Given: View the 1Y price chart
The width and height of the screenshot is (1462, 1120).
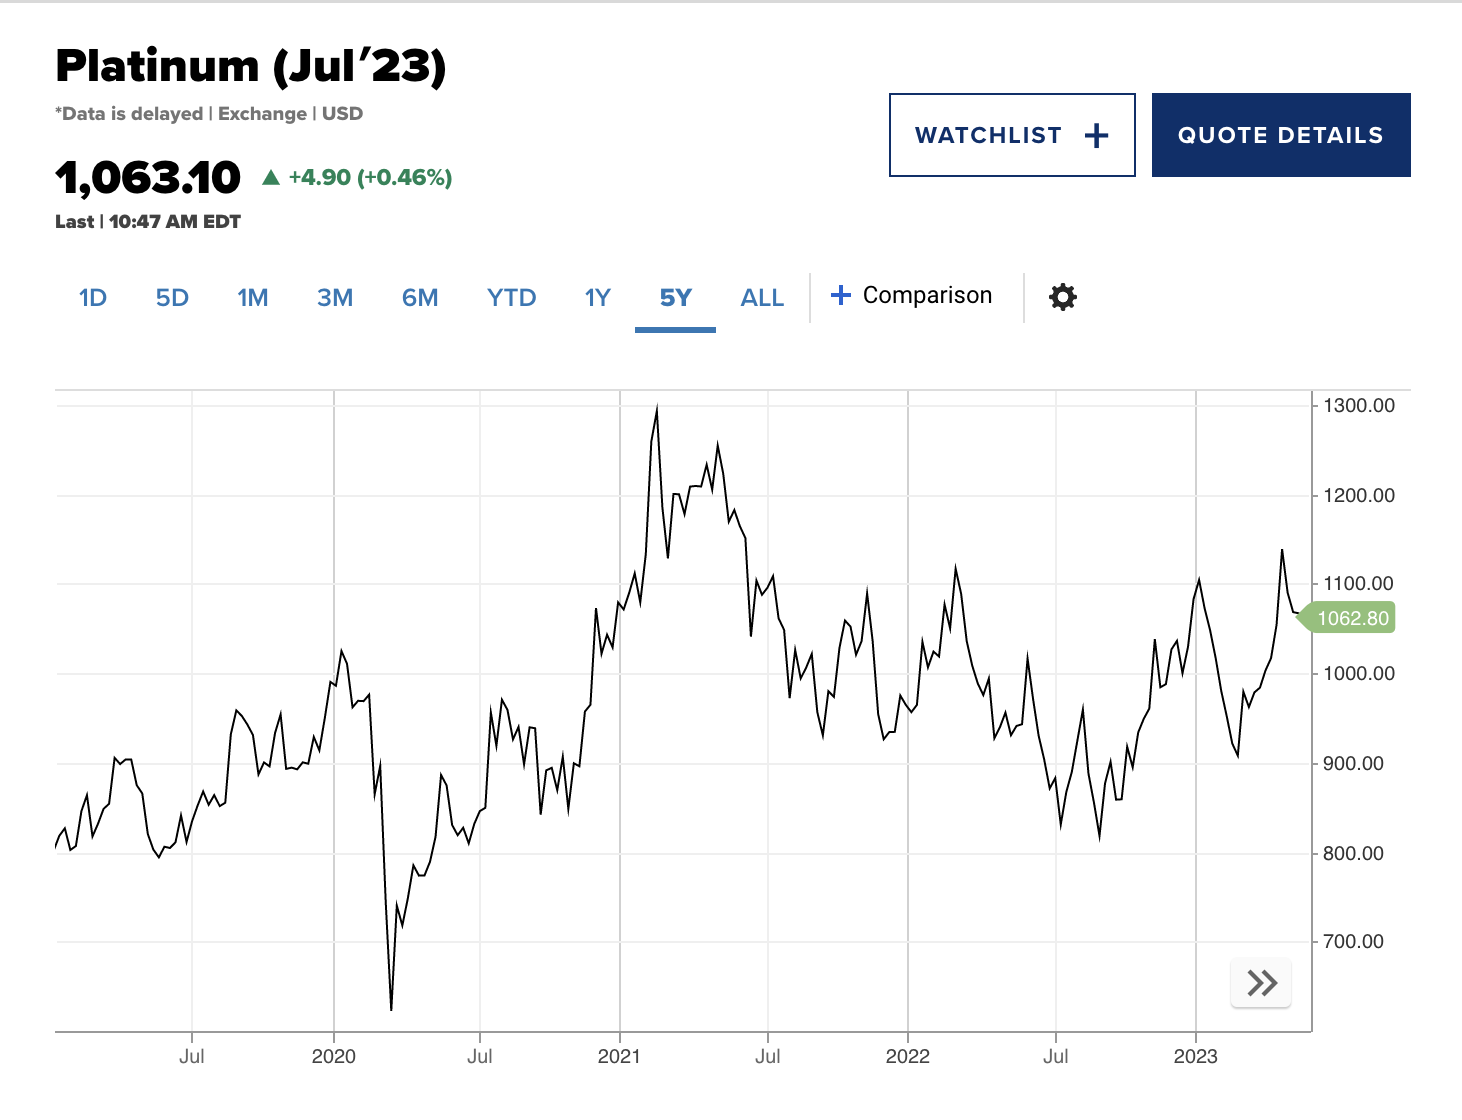Looking at the screenshot, I should pyautogui.click(x=597, y=298).
